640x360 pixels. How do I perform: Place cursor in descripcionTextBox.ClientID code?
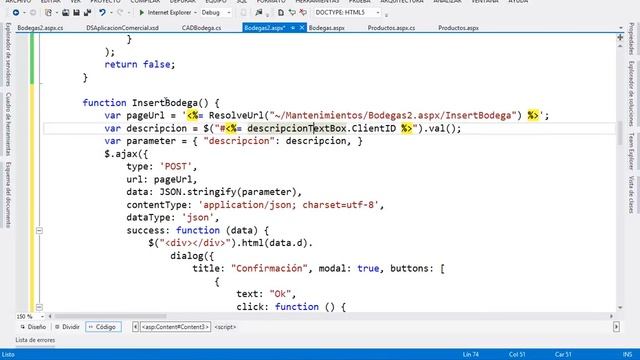[322, 128]
